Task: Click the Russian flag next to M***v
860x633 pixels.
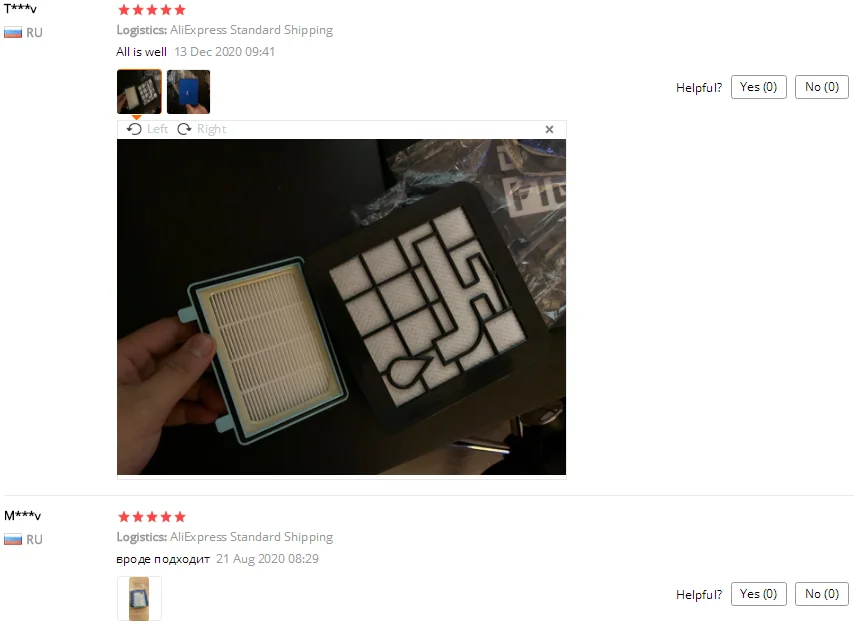Action: coord(13,540)
